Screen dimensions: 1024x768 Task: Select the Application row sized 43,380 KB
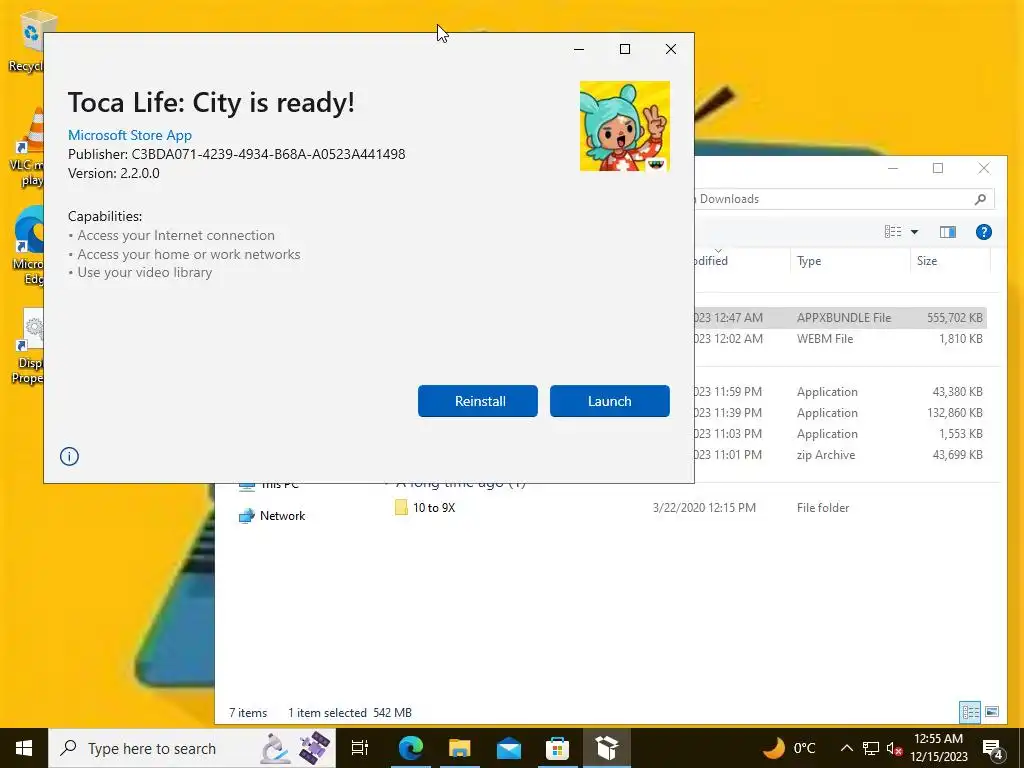tap(840, 392)
